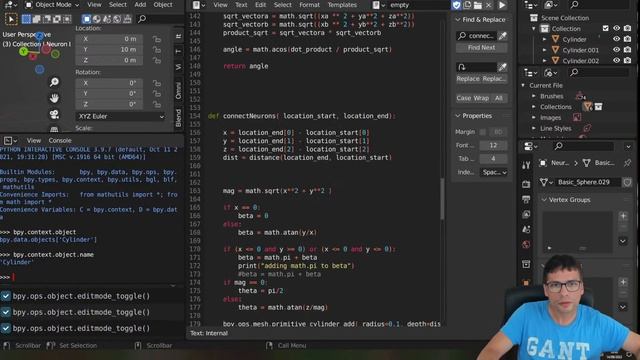Toggle the Margin checkbox in Properties
This screenshot has height=360, width=640.
tap(483, 132)
